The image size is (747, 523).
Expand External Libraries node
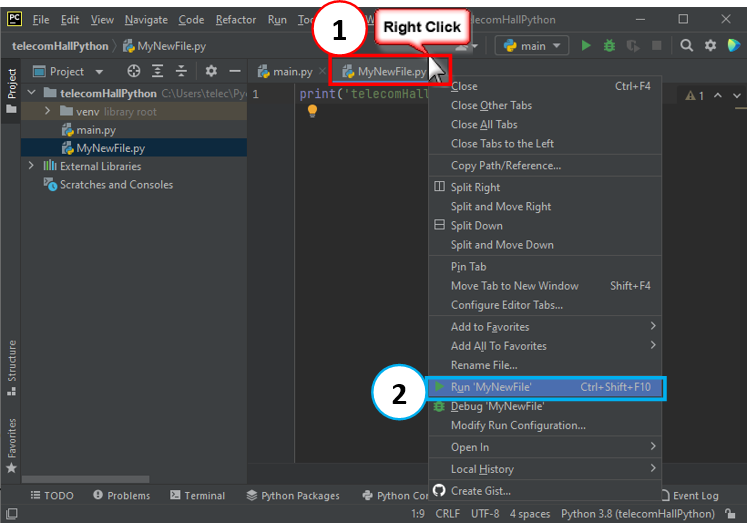point(31,166)
